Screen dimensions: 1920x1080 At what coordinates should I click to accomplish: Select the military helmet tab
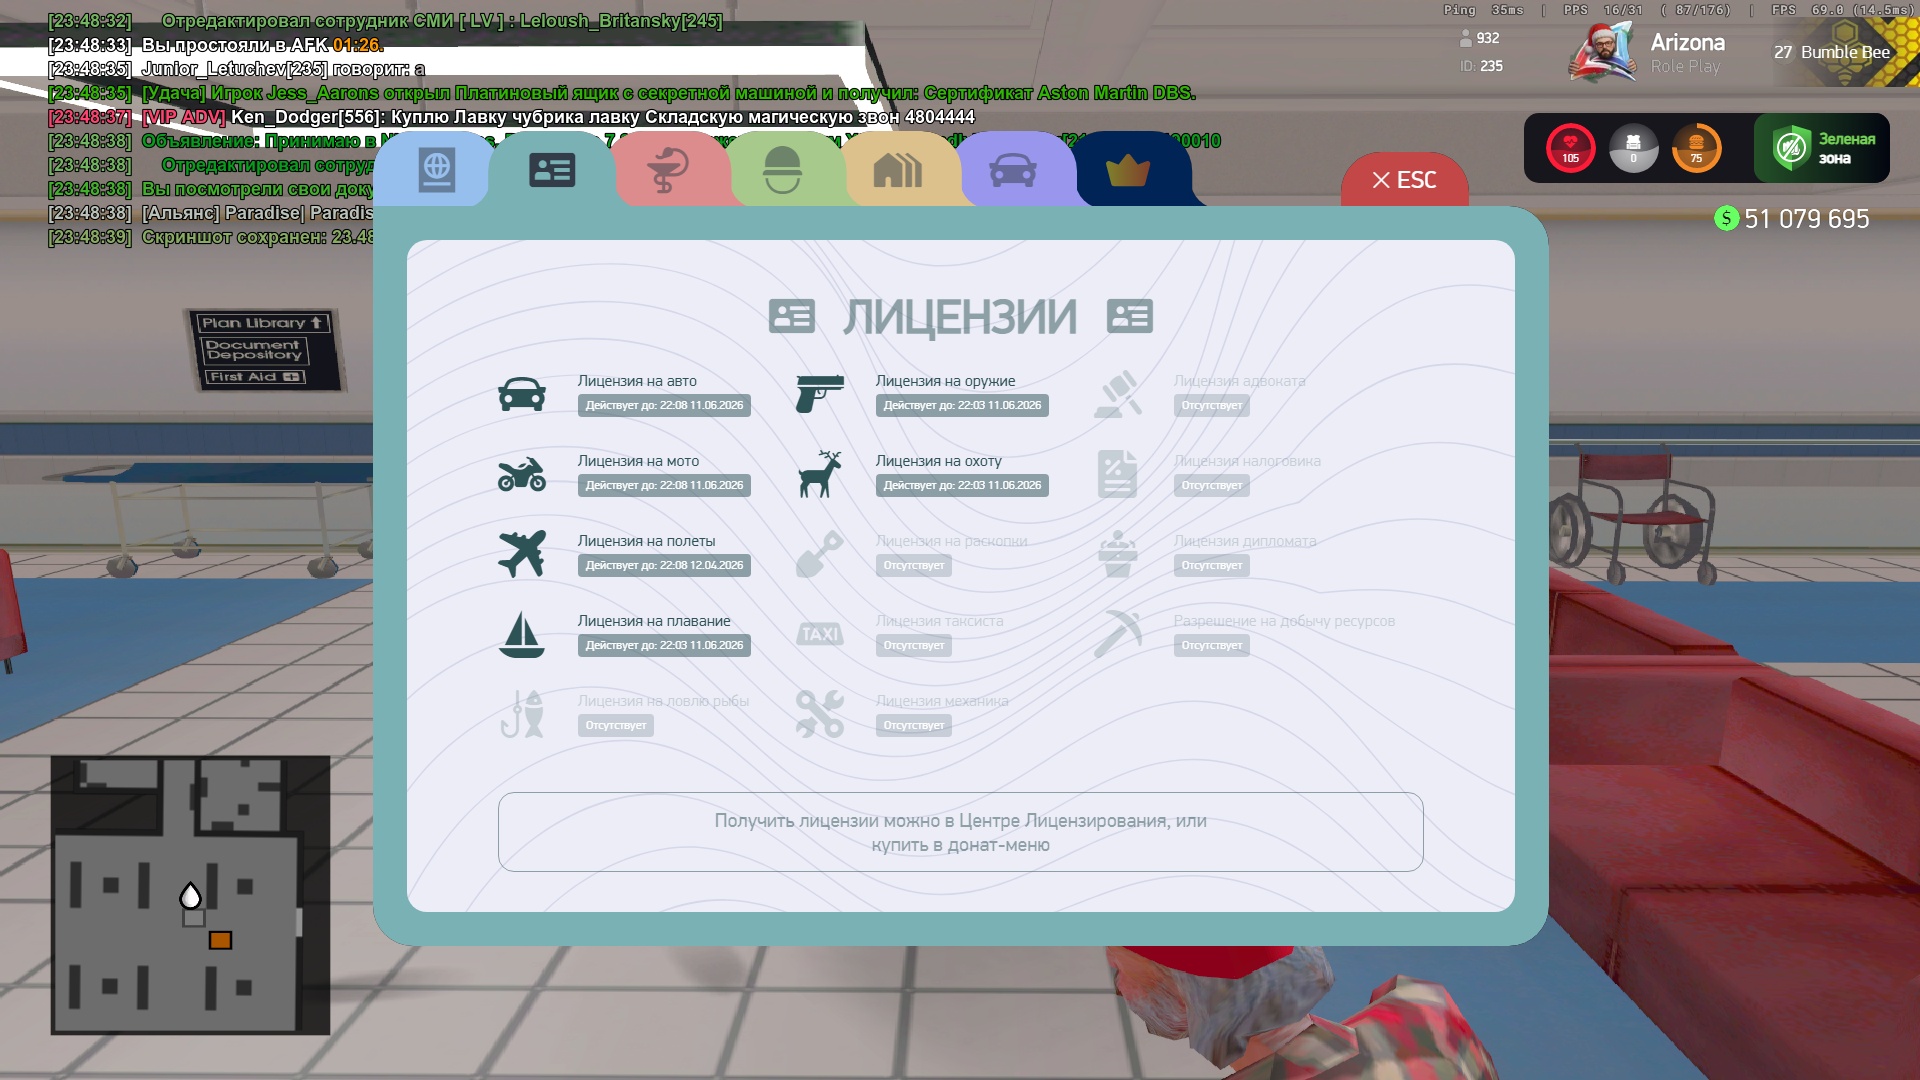(782, 170)
